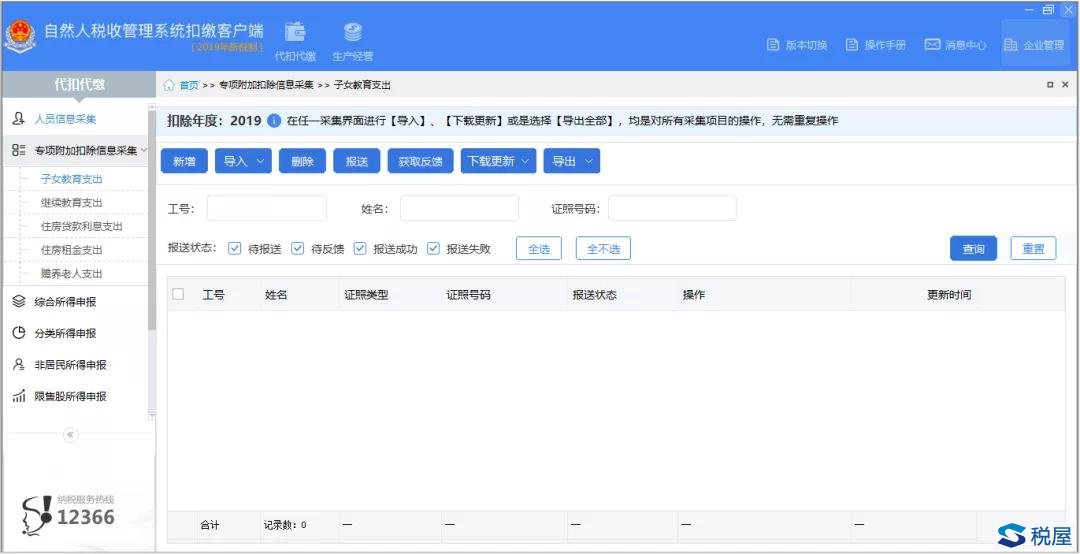The height and width of the screenshot is (554, 1080).
Task: Click the 首页 home icon in breadcrumb
Action: 169,85
